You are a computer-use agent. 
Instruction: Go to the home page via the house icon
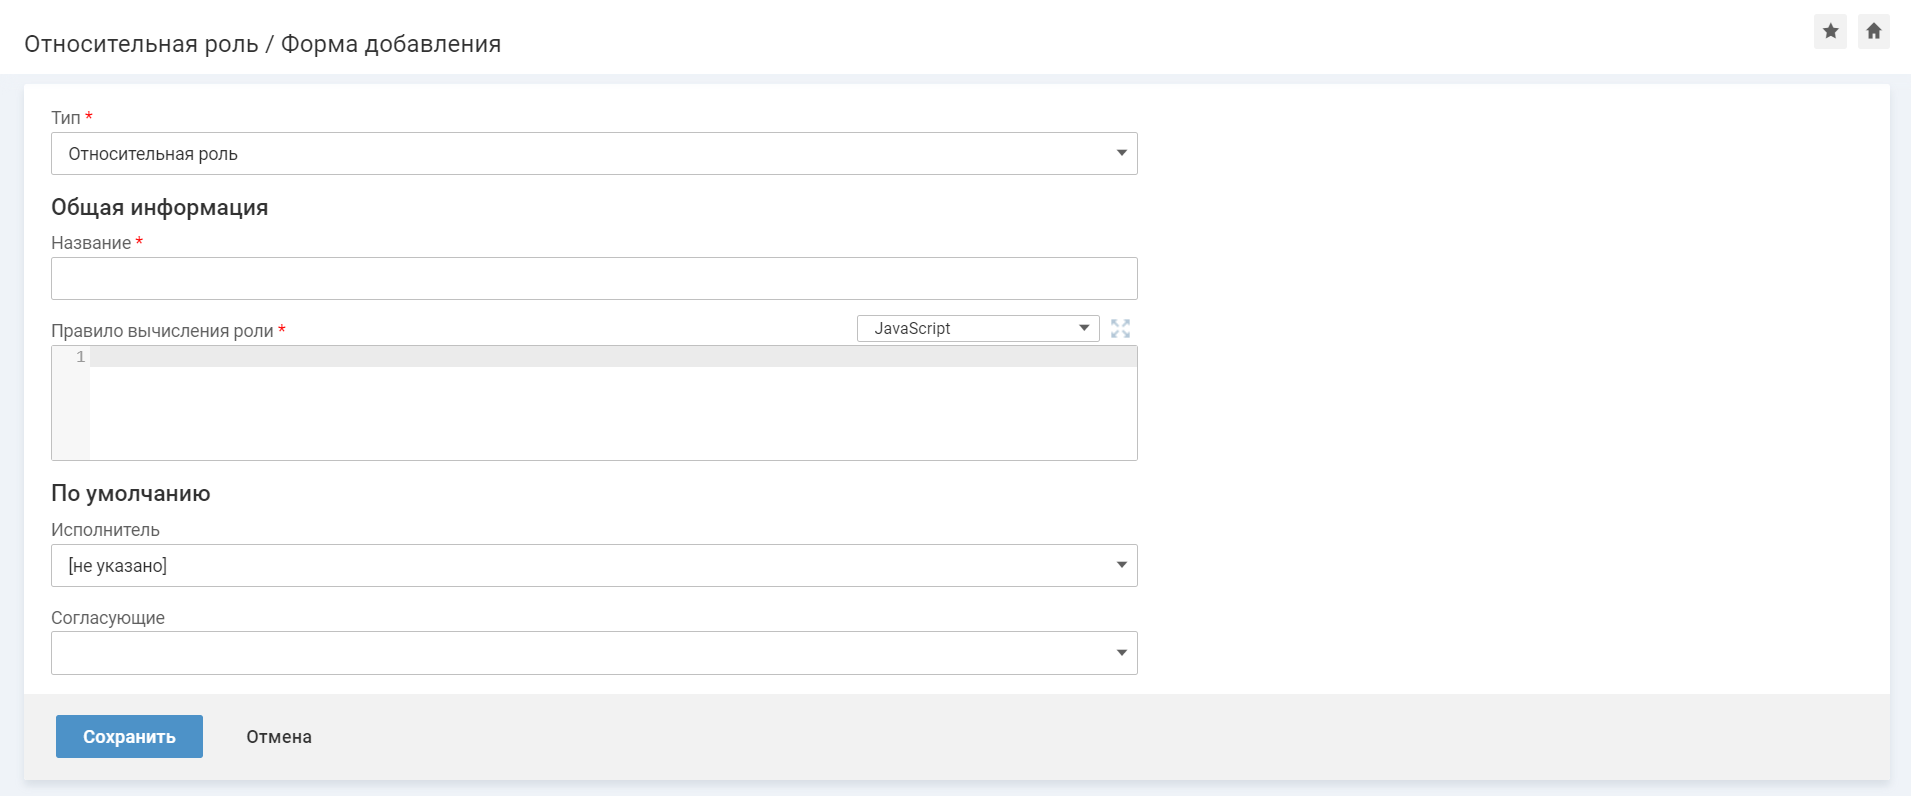click(x=1873, y=31)
